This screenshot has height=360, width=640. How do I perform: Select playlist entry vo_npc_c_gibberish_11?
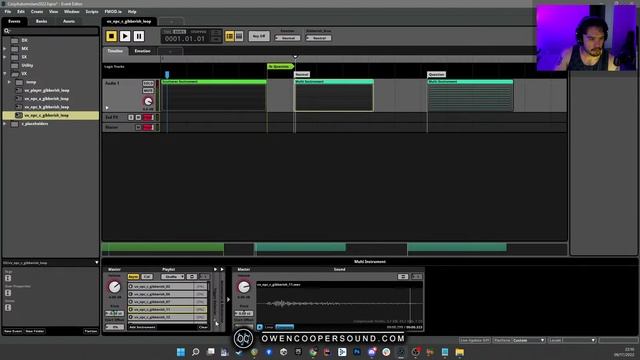click(167, 310)
